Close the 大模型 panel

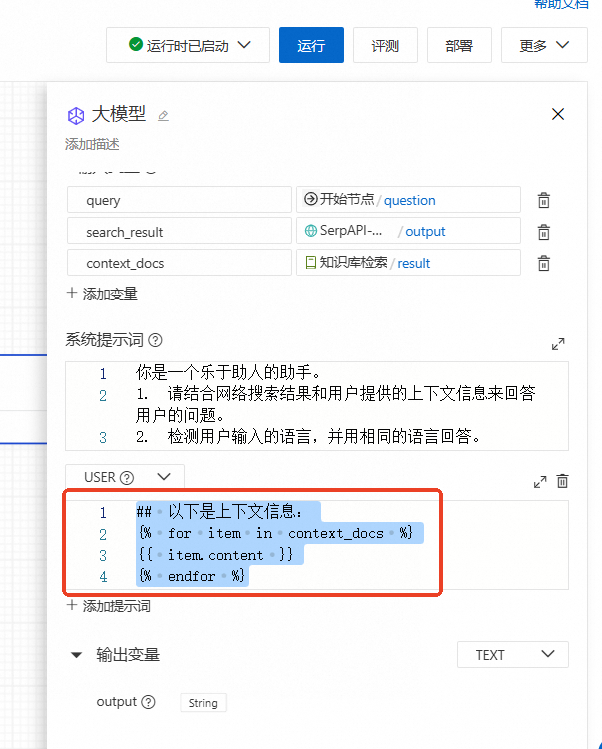coord(558,114)
